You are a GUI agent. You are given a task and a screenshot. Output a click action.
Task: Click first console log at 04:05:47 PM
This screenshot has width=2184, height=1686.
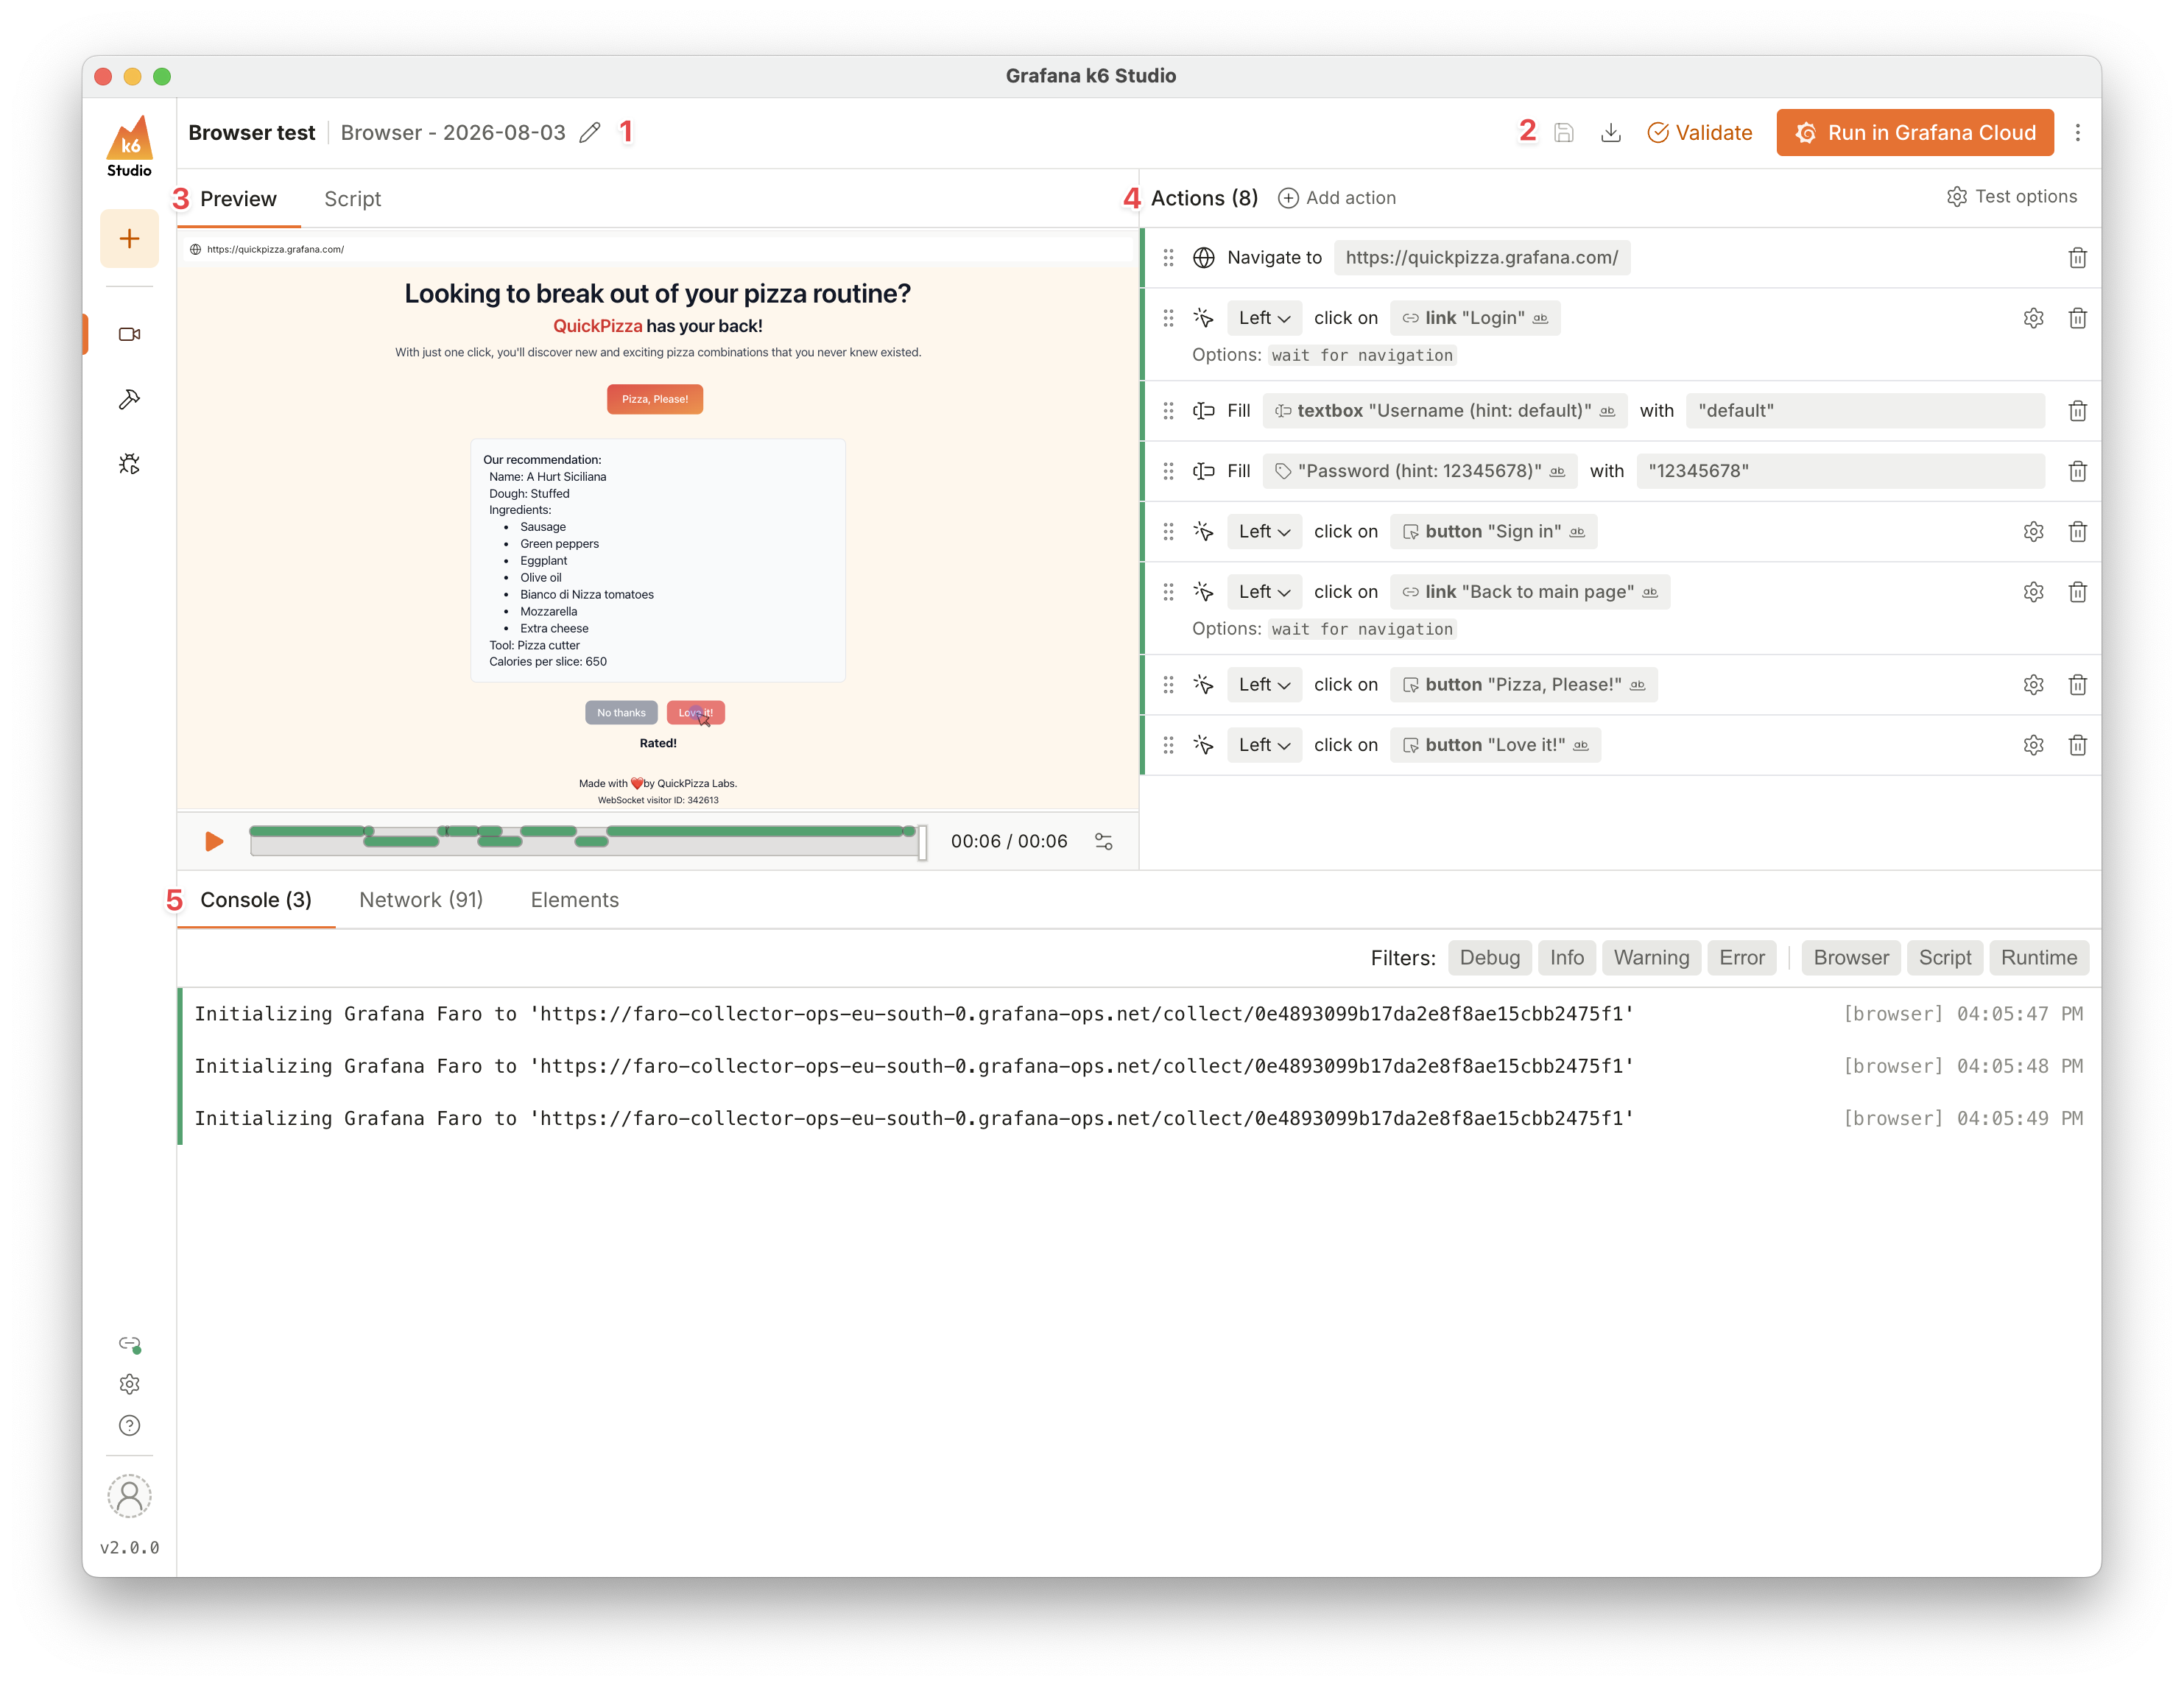coord(1139,1014)
